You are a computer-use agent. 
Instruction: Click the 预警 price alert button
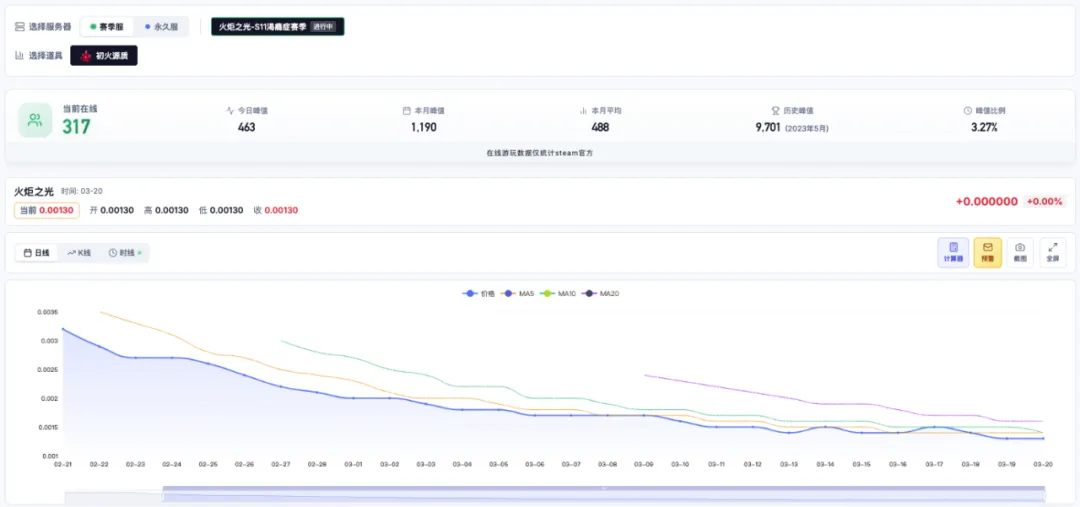point(987,251)
